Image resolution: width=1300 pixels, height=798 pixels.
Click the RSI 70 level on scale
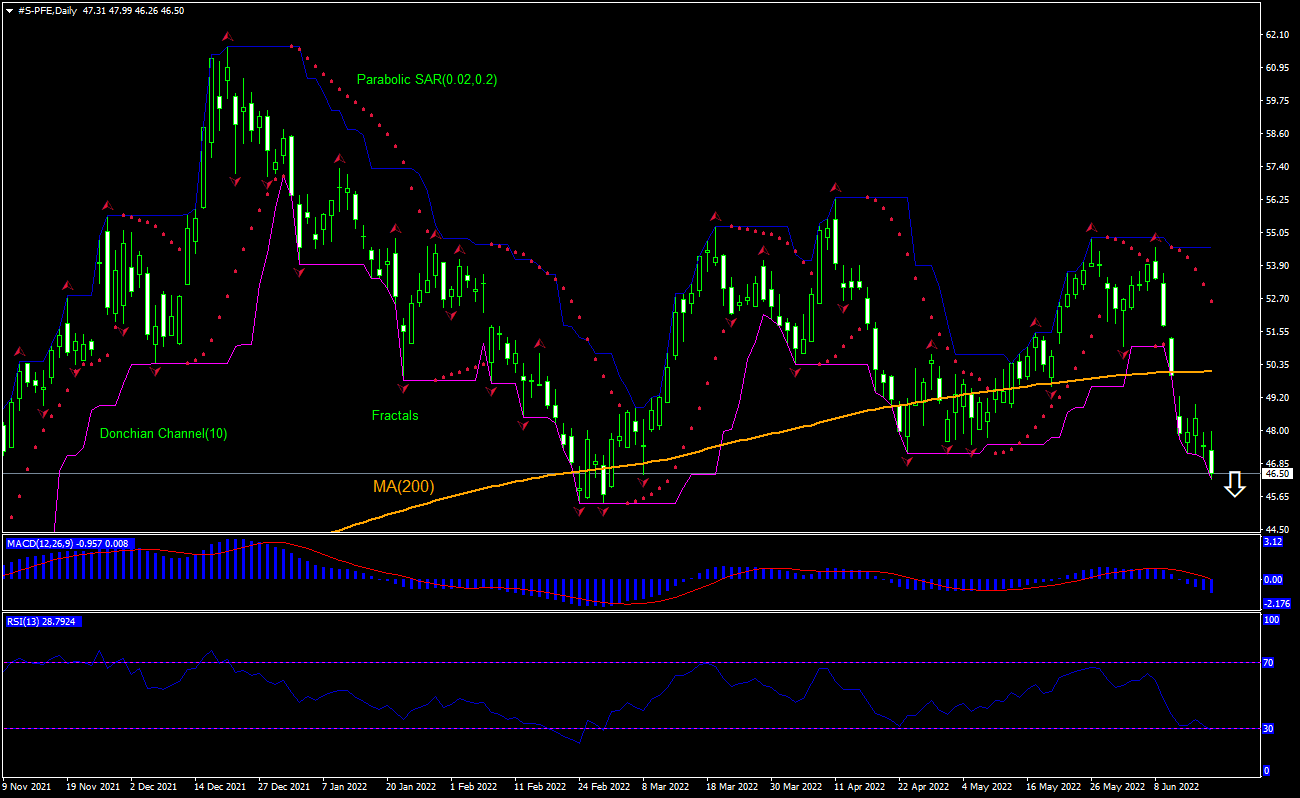click(1269, 663)
